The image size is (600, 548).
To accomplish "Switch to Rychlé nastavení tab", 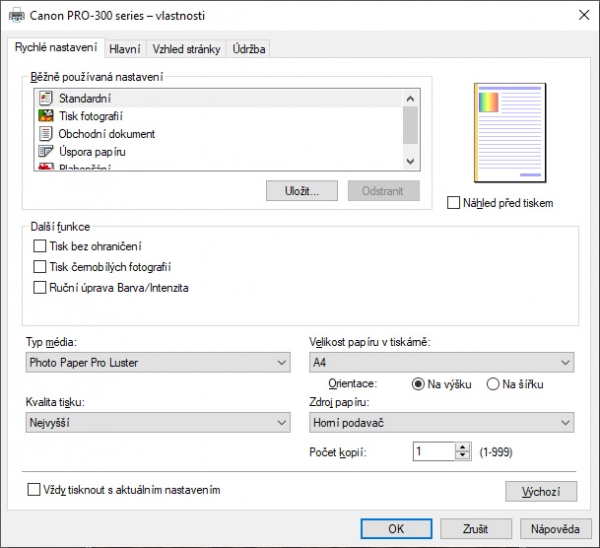I will point(56,47).
